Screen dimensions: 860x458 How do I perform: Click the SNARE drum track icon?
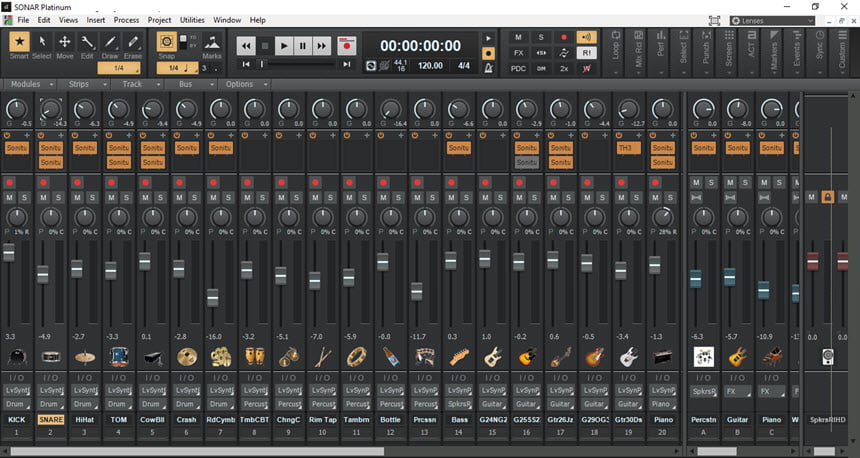coord(51,357)
